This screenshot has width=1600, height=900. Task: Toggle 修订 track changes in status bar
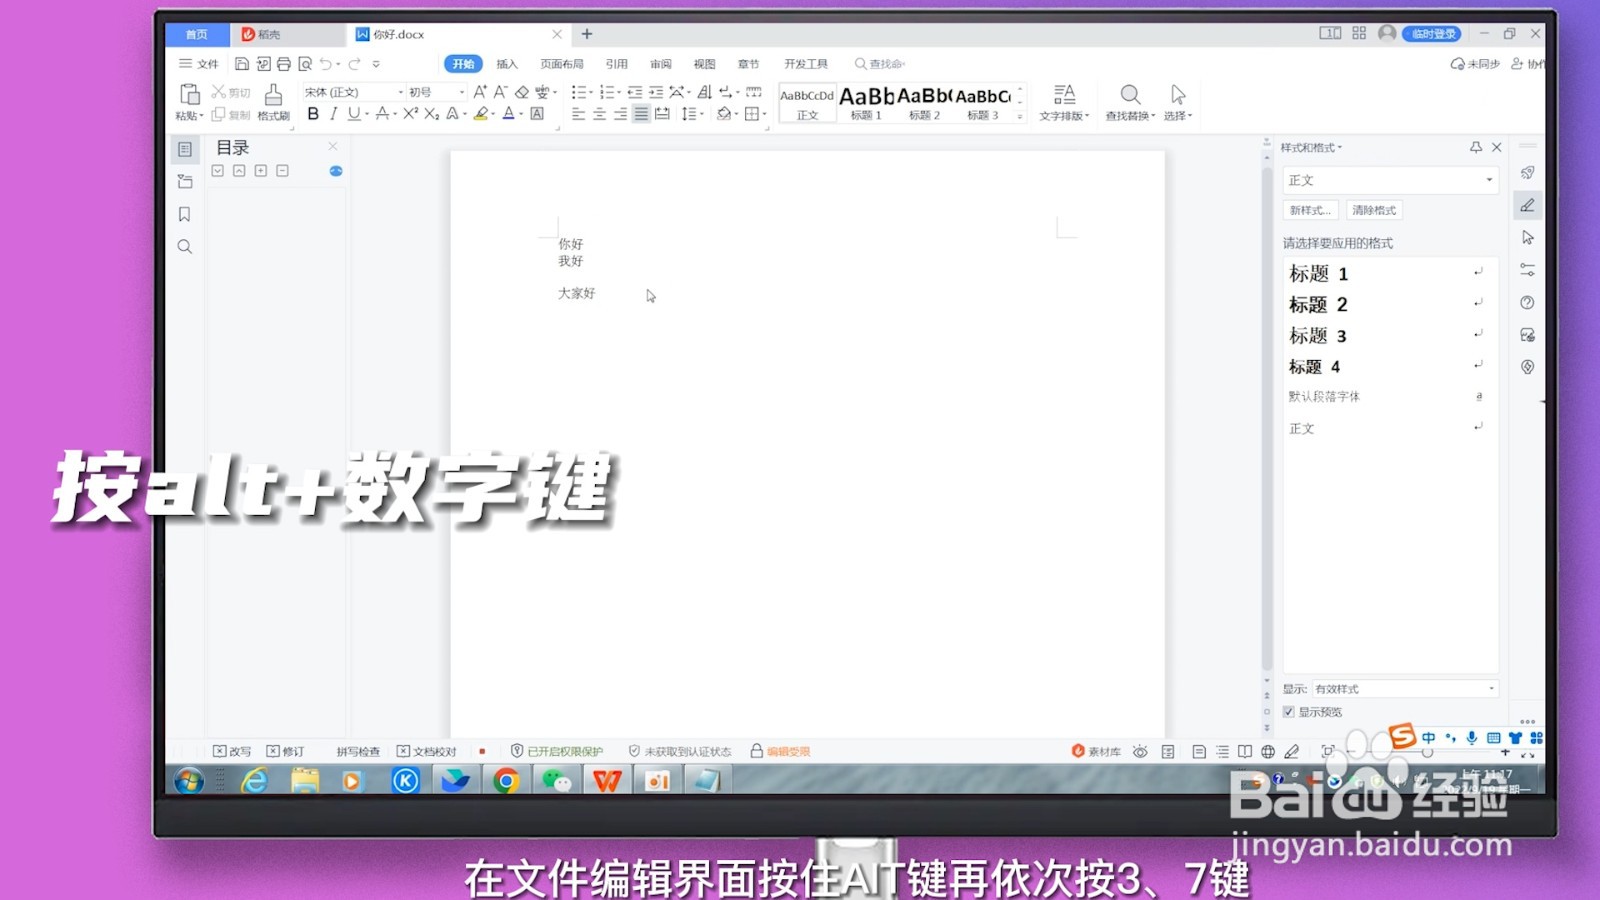[x=285, y=752]
